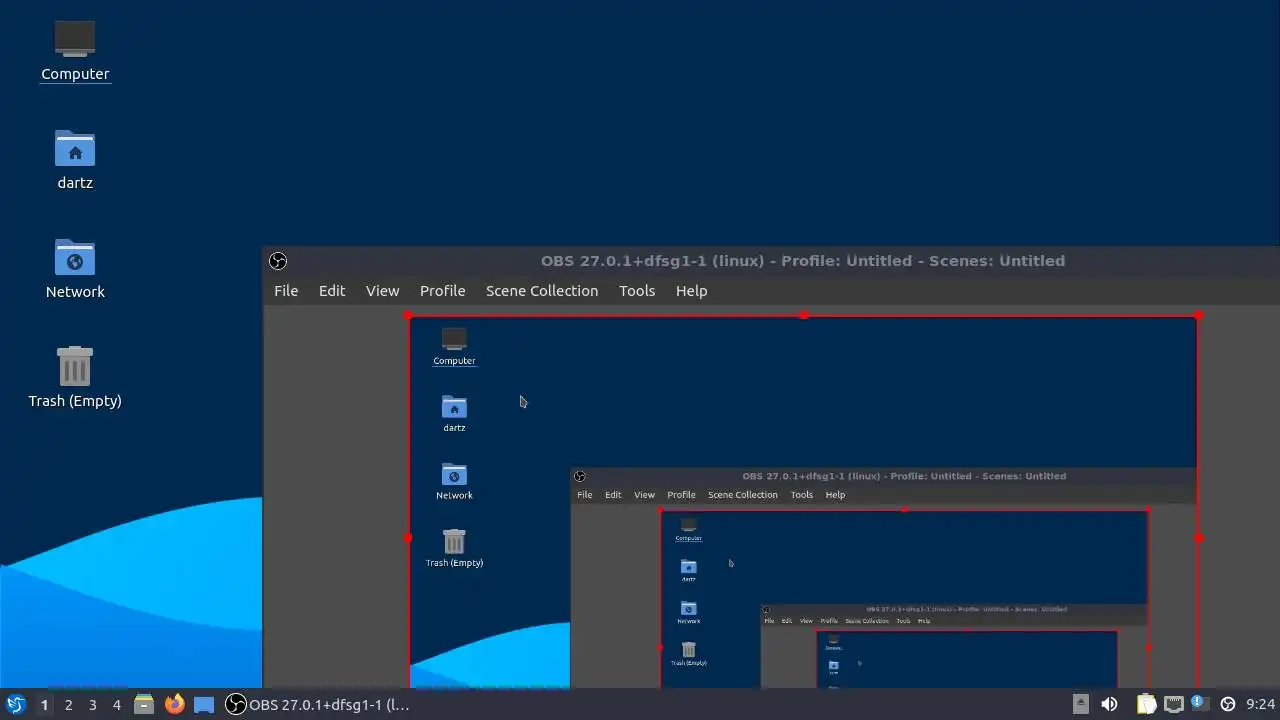Viewport: 1280px width, 720px height.
Task: Open the Scene Collection menu
Action: (542, 291)
